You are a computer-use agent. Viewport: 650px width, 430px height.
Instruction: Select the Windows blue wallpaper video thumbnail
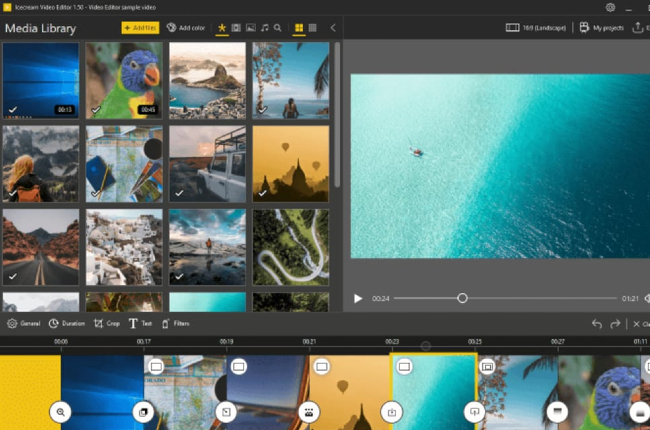[x=41, y=80]
